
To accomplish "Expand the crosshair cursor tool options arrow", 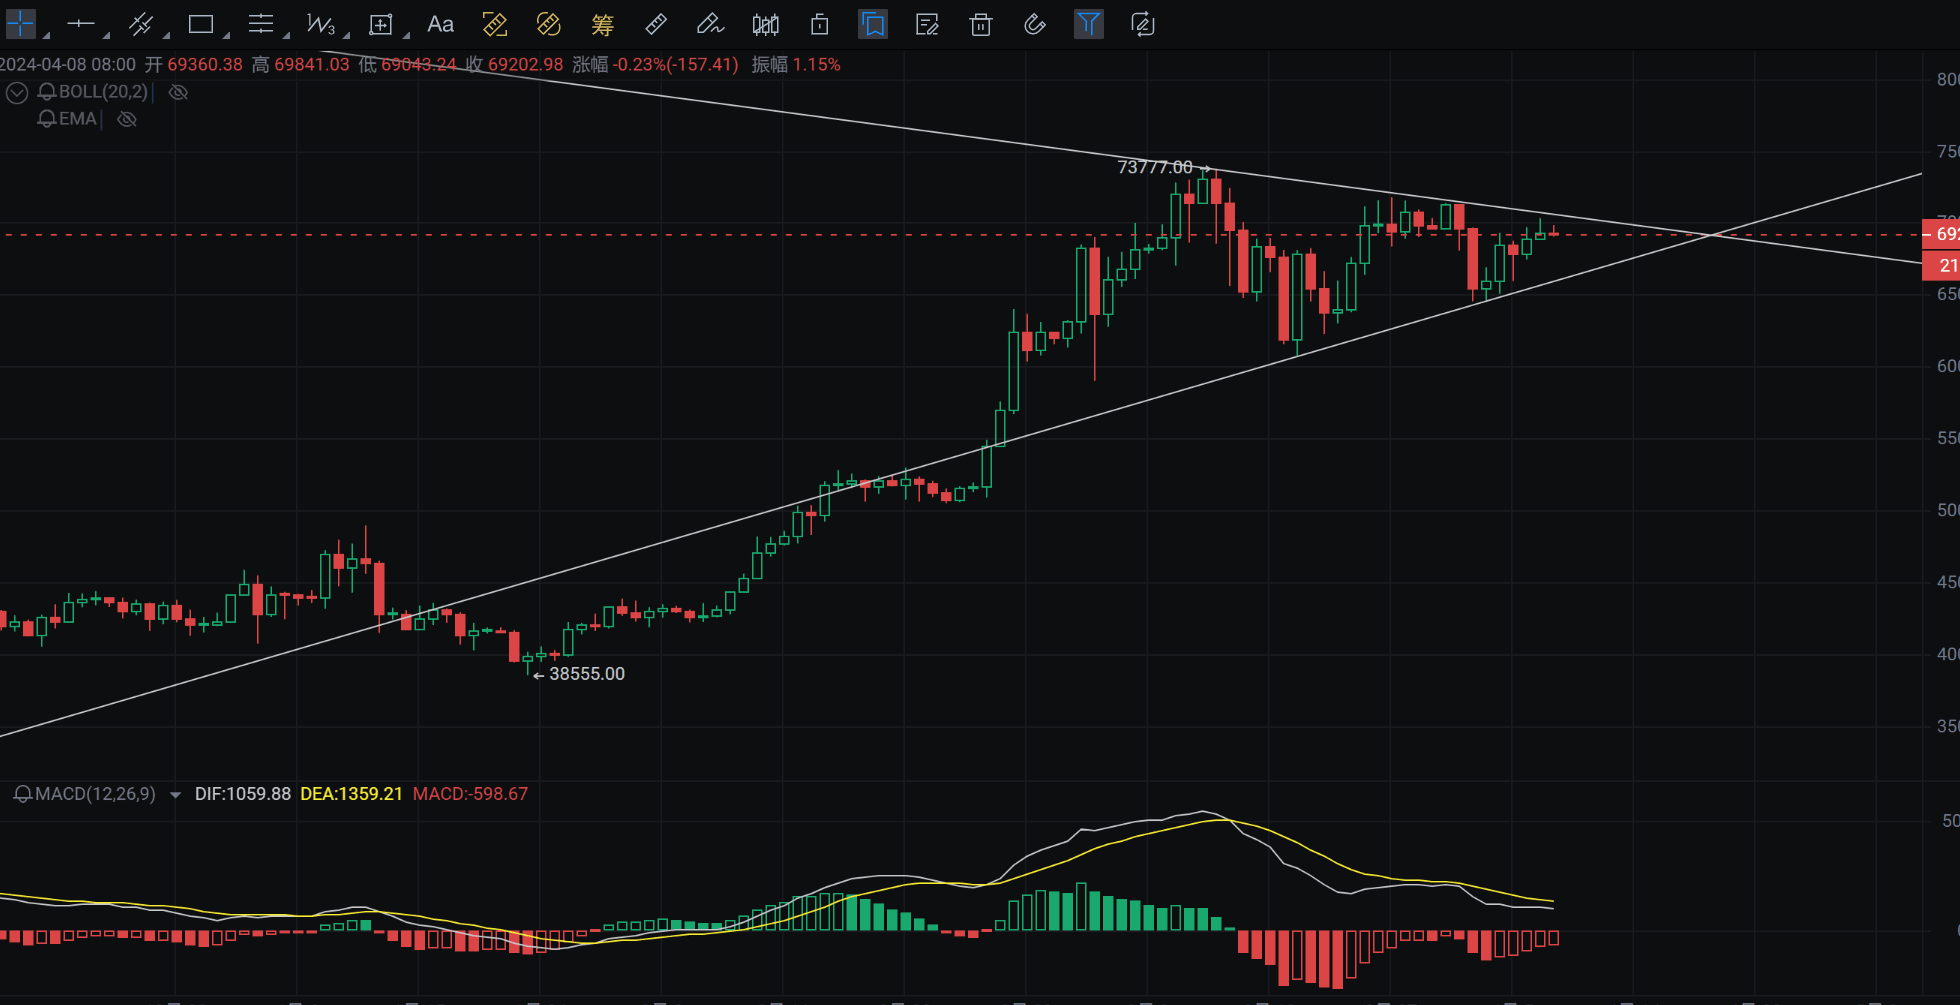I will 46,36.
